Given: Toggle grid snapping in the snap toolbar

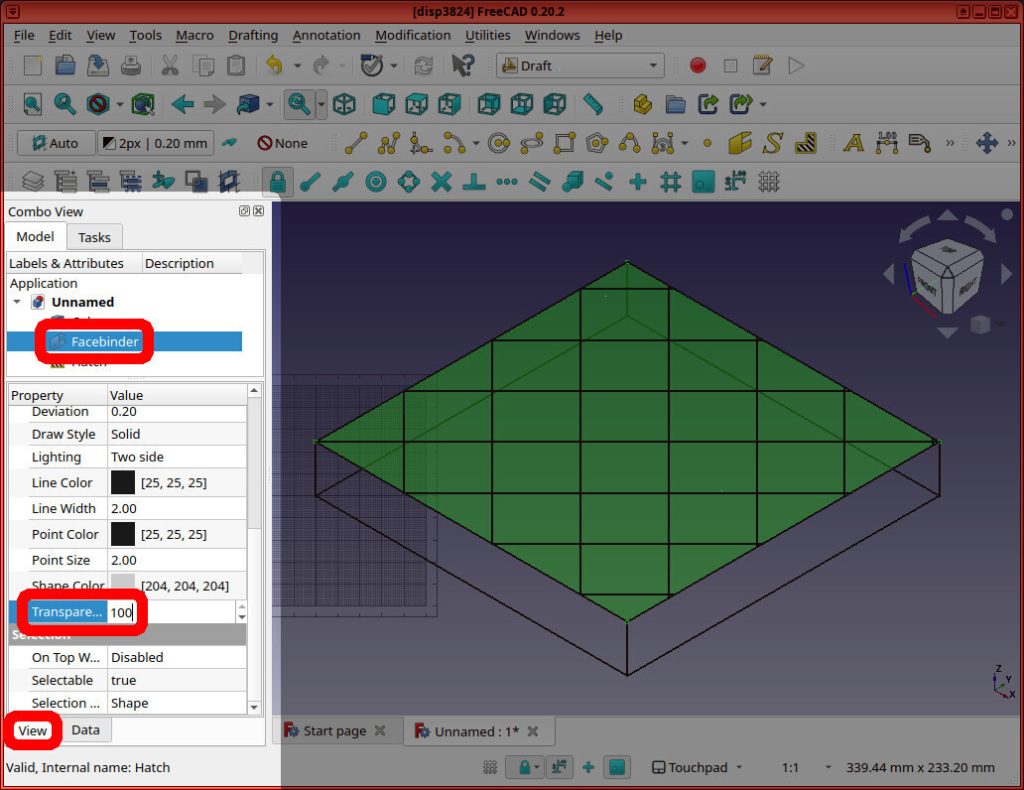Looking at the screenshot, I should [x=671, y=181].
